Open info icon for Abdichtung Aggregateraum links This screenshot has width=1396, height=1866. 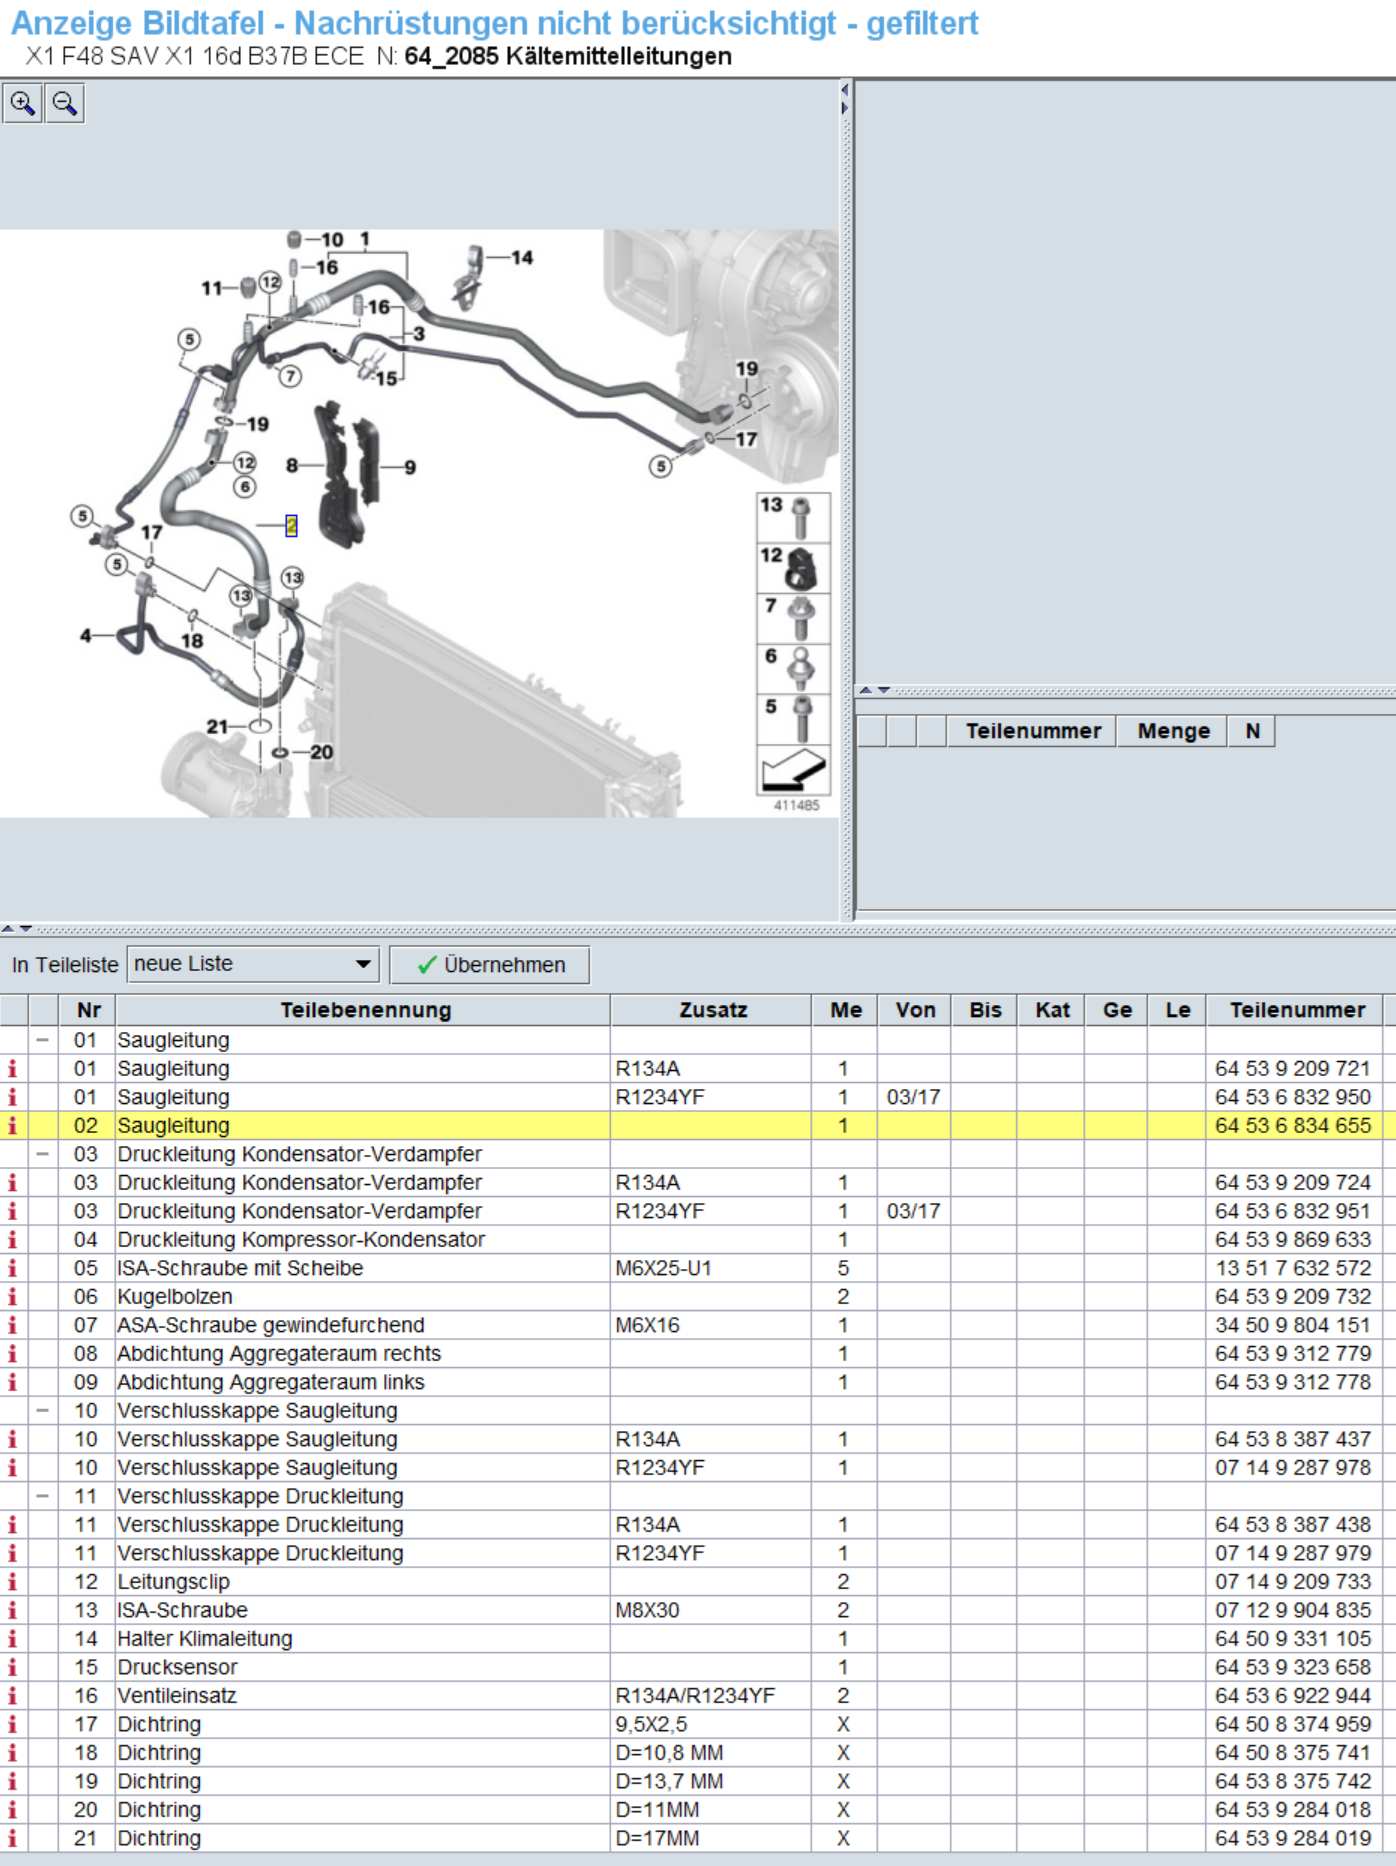13,1382
